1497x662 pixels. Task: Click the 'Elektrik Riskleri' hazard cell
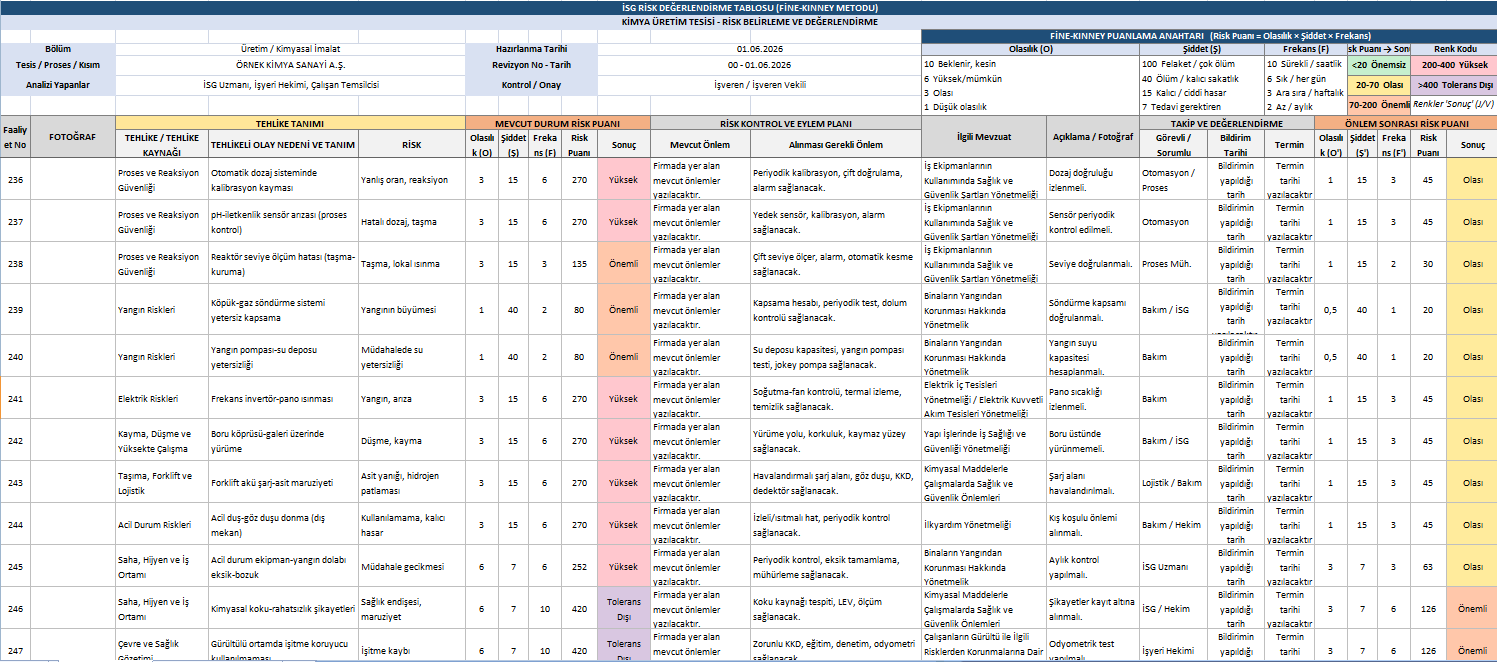tap(162, 398)
